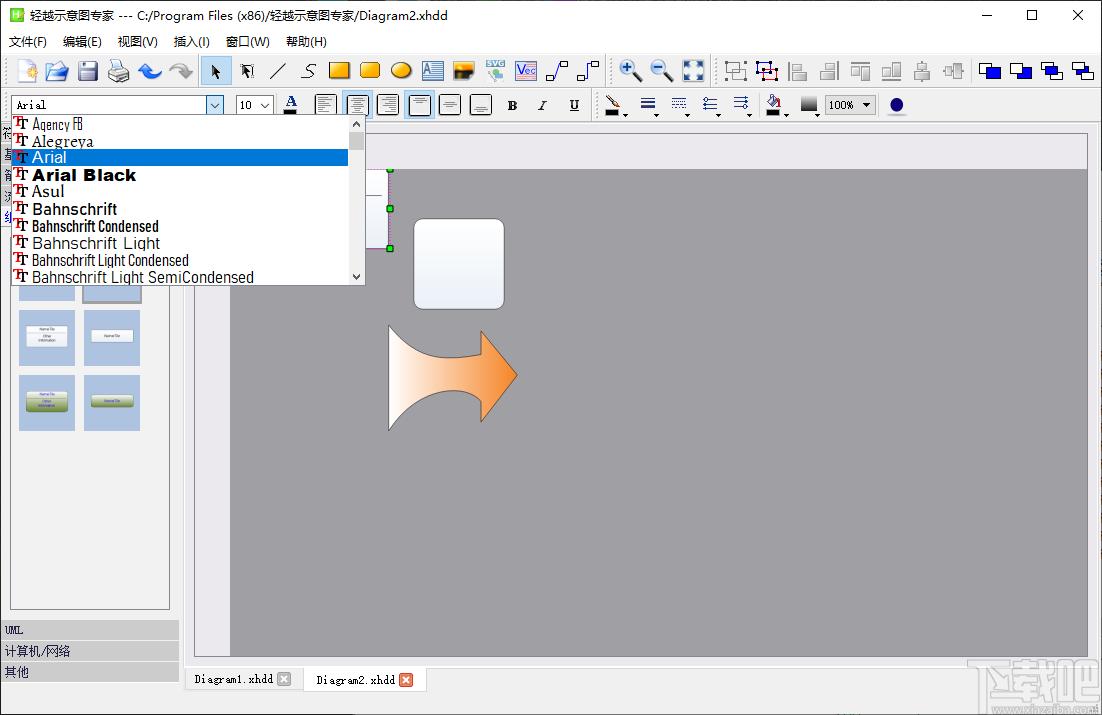The width and height of the screenshot is (1102, 715).
Task: Open the 视图(V) menu
Action: pyautogui.click(x=137, y=41)
